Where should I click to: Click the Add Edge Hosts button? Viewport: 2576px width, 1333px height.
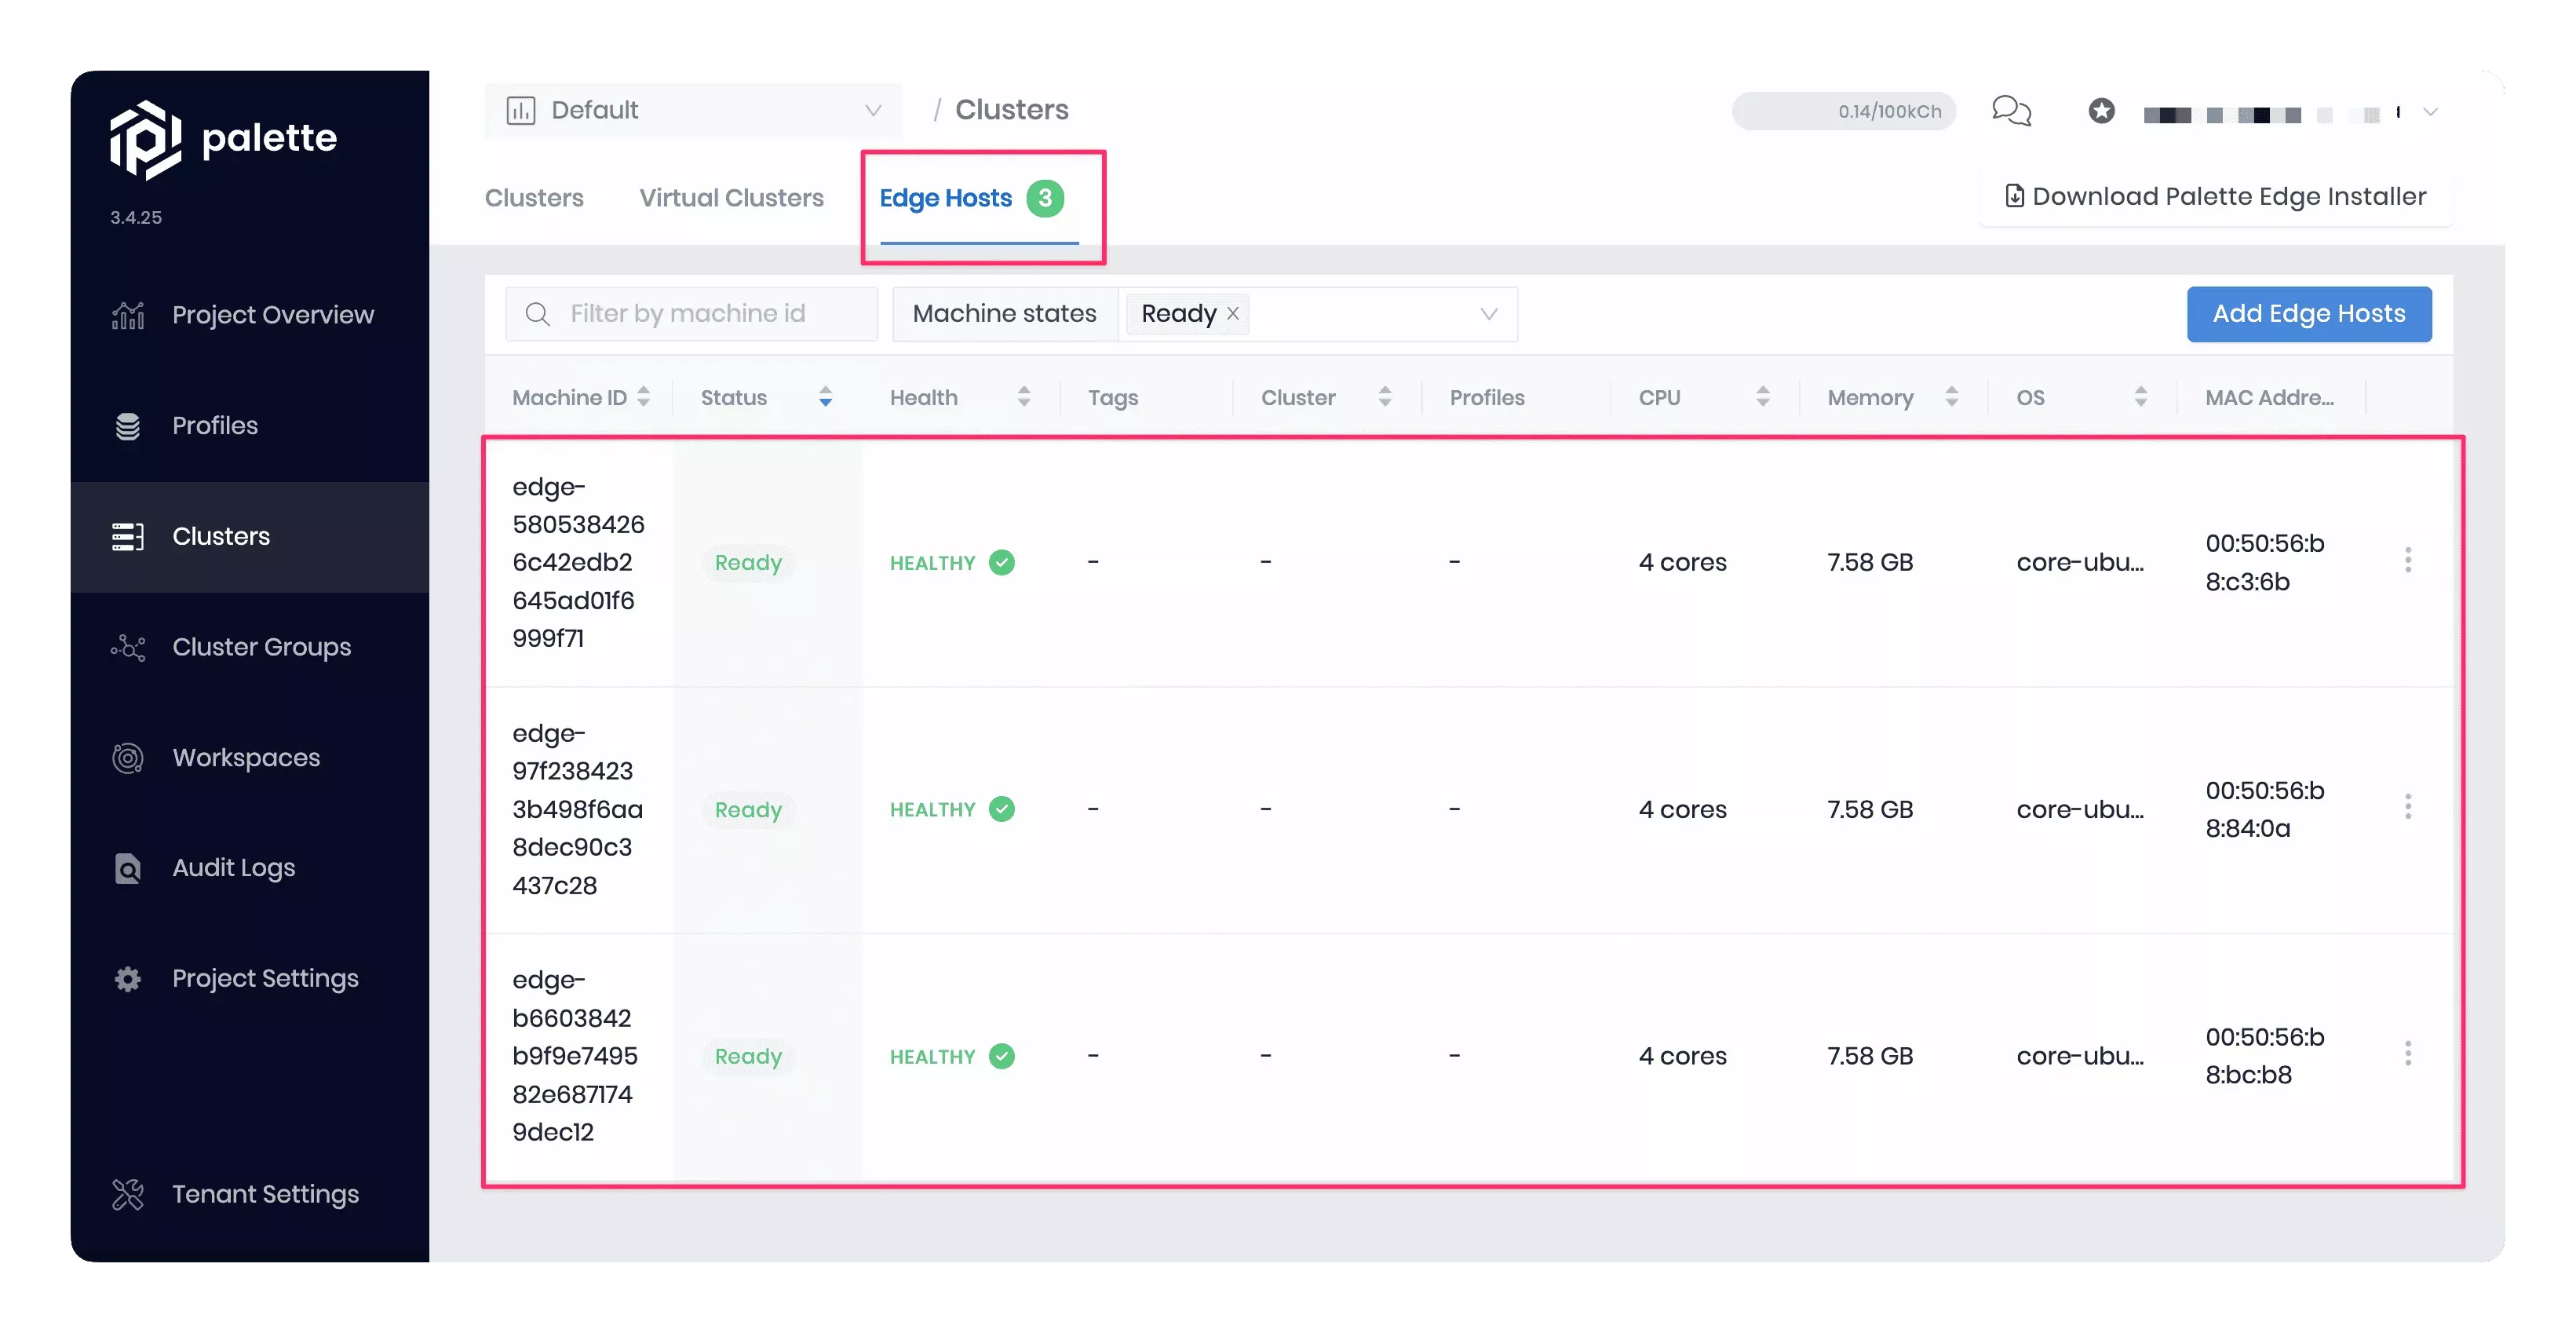tap(2309, 313)
